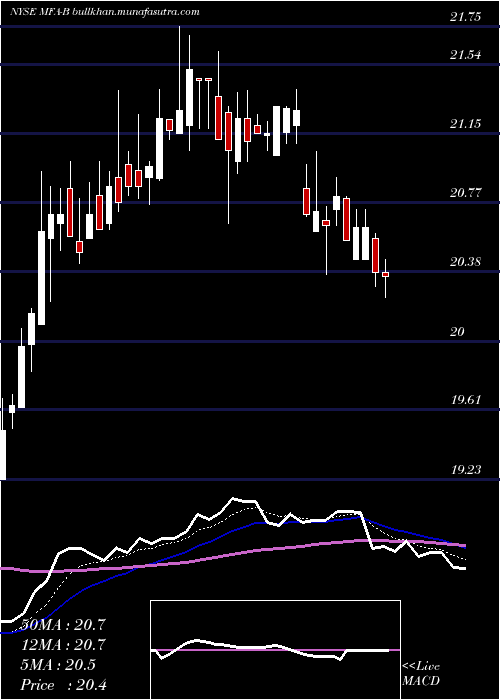The image size is (500, 700).
Task: Click the tallest white candle below 21.54
Action: [189, 97]
